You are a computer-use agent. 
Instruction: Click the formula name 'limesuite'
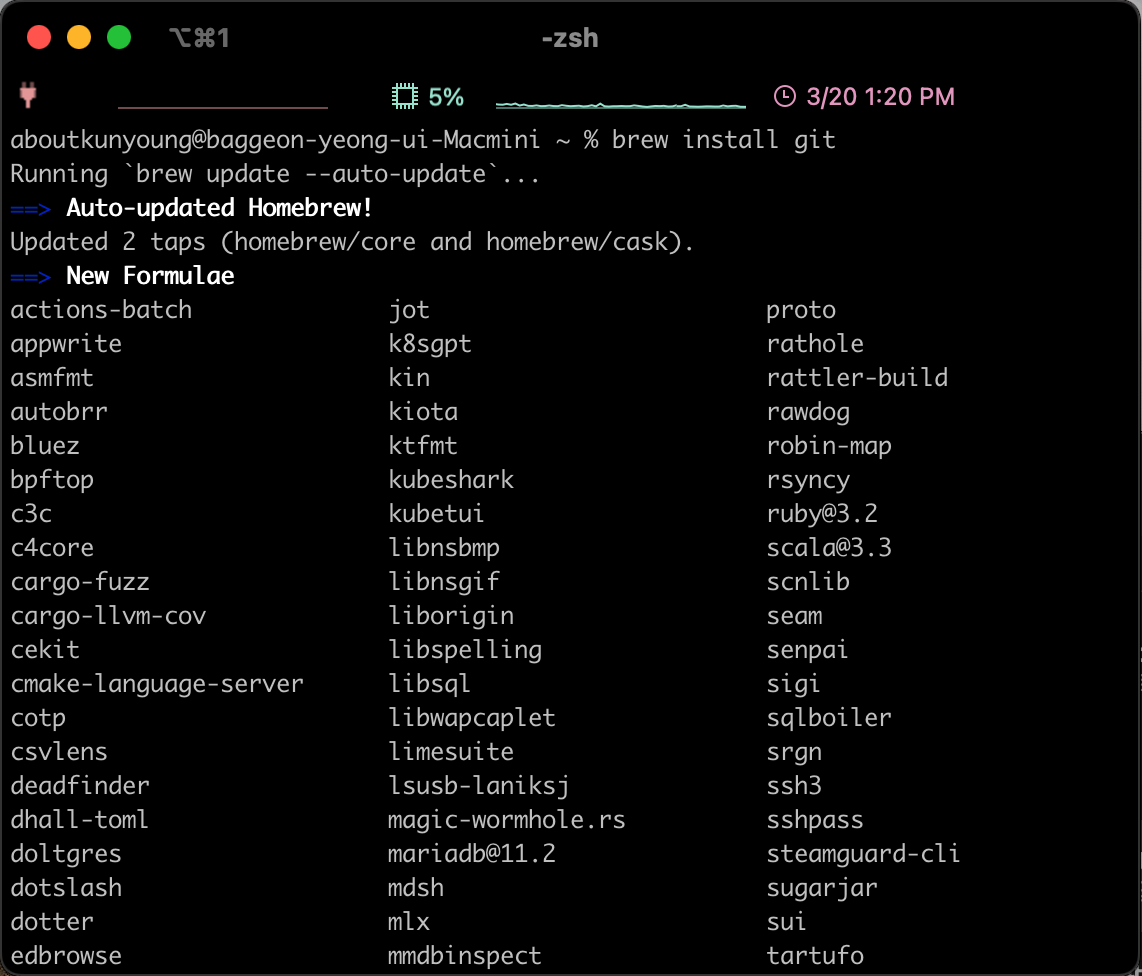(x=452, y=752)
